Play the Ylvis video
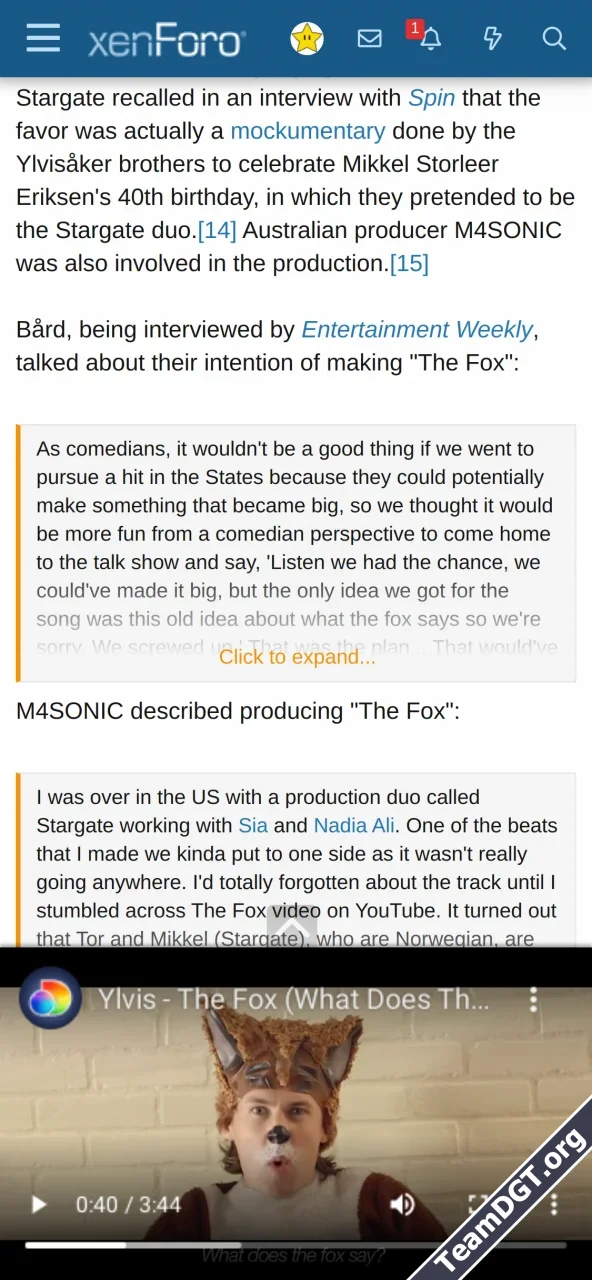The image size is (592, 1280). (39, 1204)
